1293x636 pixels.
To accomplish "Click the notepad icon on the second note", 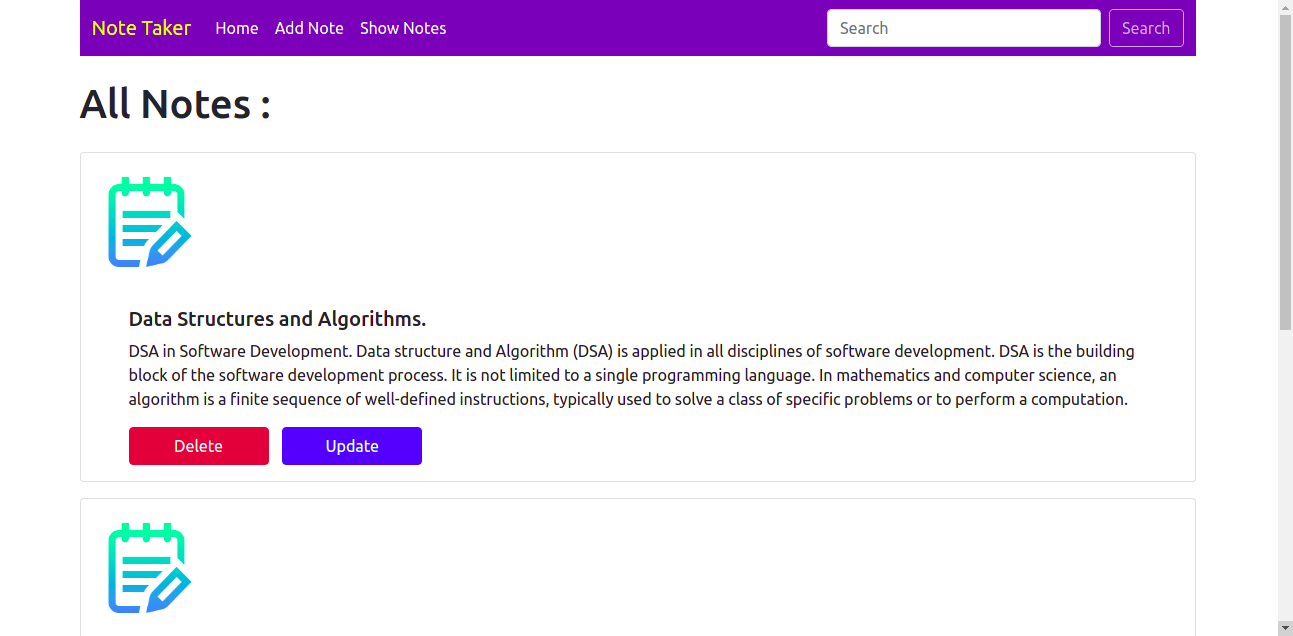I will [x=146, y=568].
